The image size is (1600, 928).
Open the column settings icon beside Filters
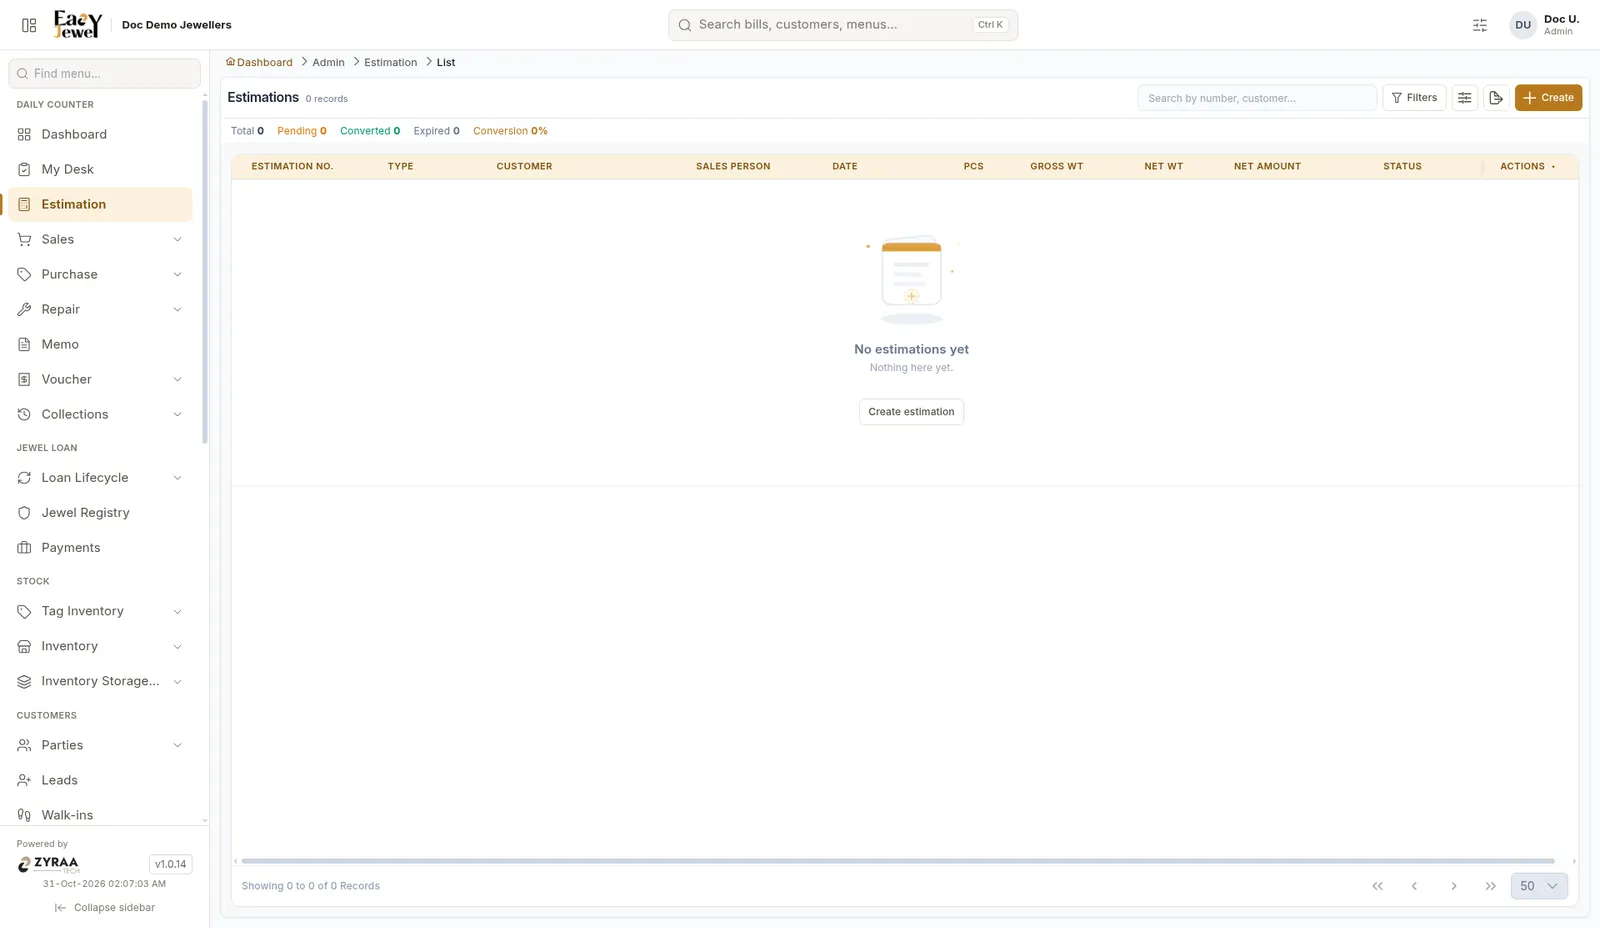(1465, 98)
